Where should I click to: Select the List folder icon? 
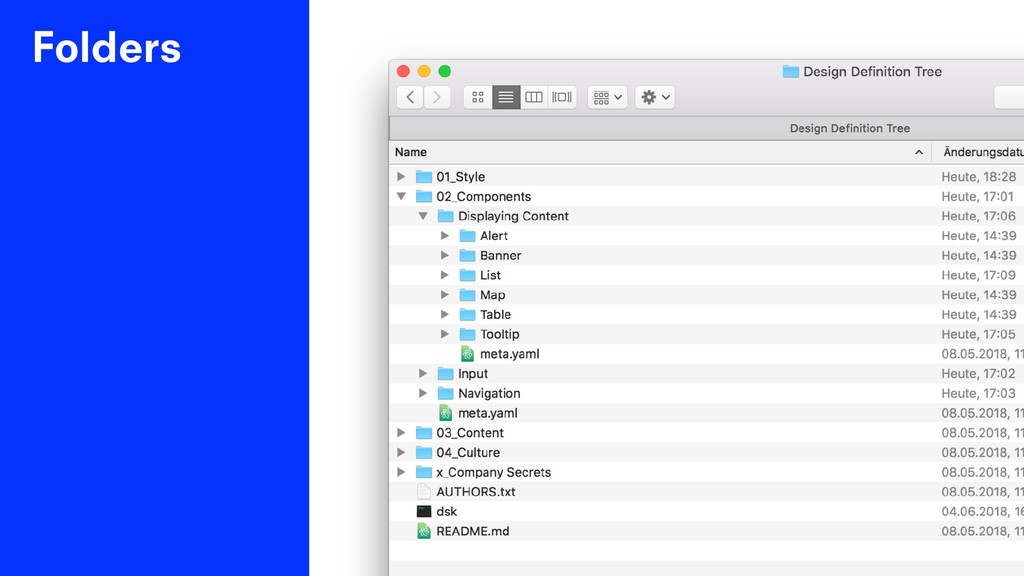468,275
